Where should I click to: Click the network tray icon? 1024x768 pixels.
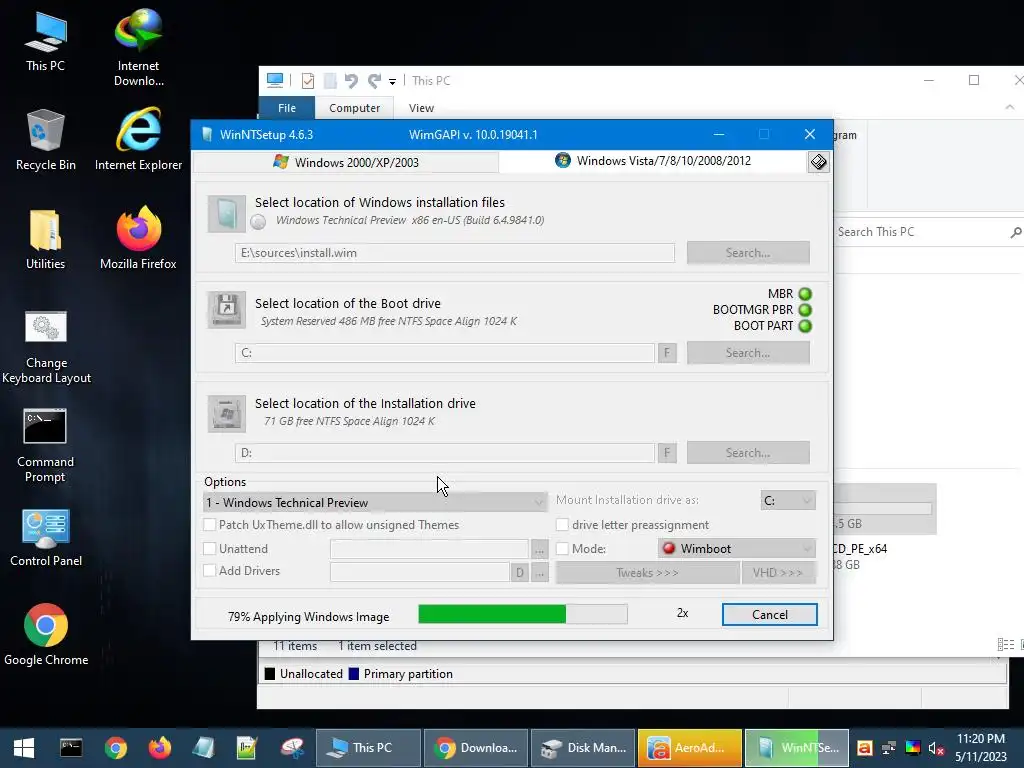[888, 748]
